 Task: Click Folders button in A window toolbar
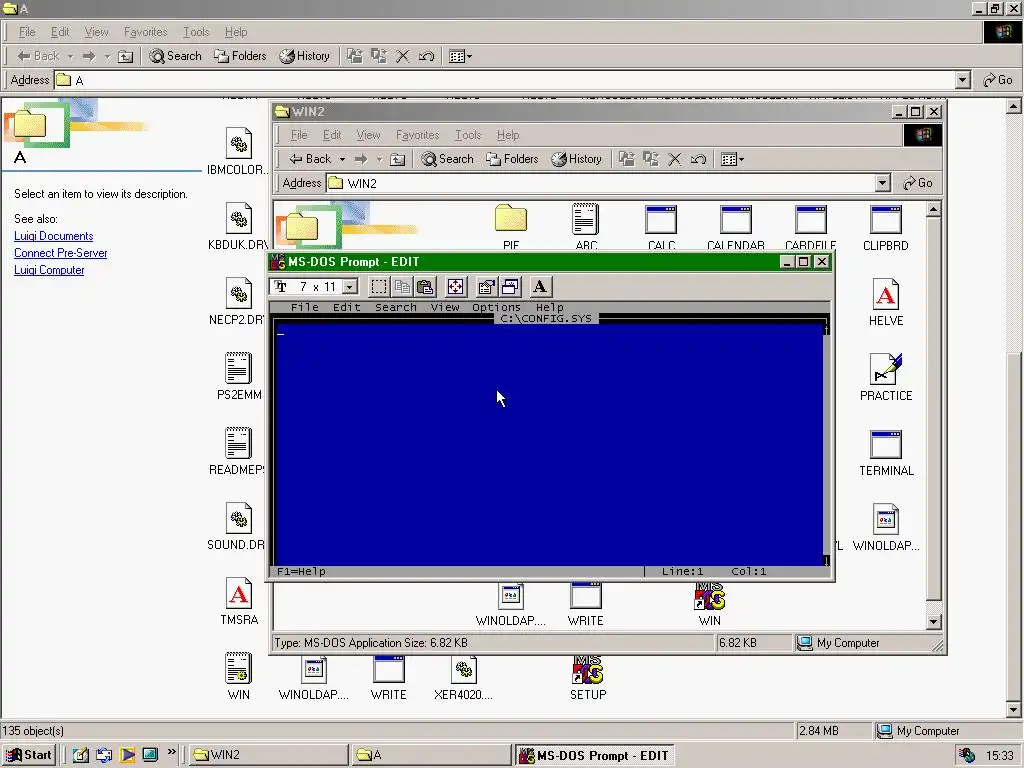pyautogui.click(x=240, y=56)
